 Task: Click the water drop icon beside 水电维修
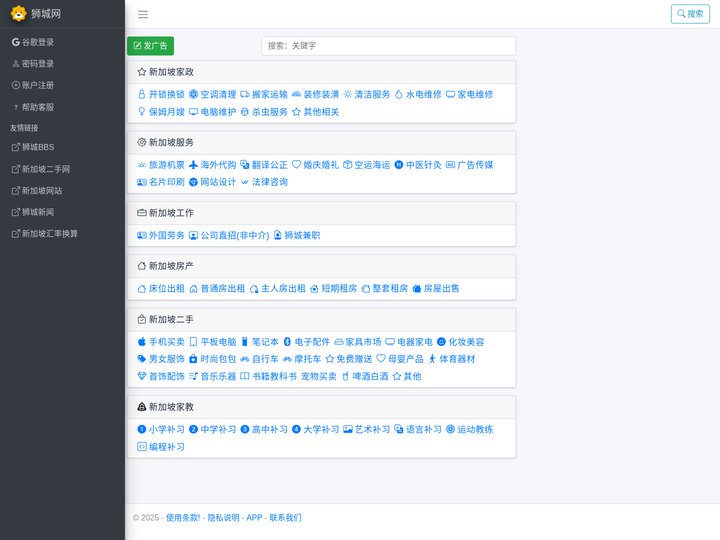point(399,94)
